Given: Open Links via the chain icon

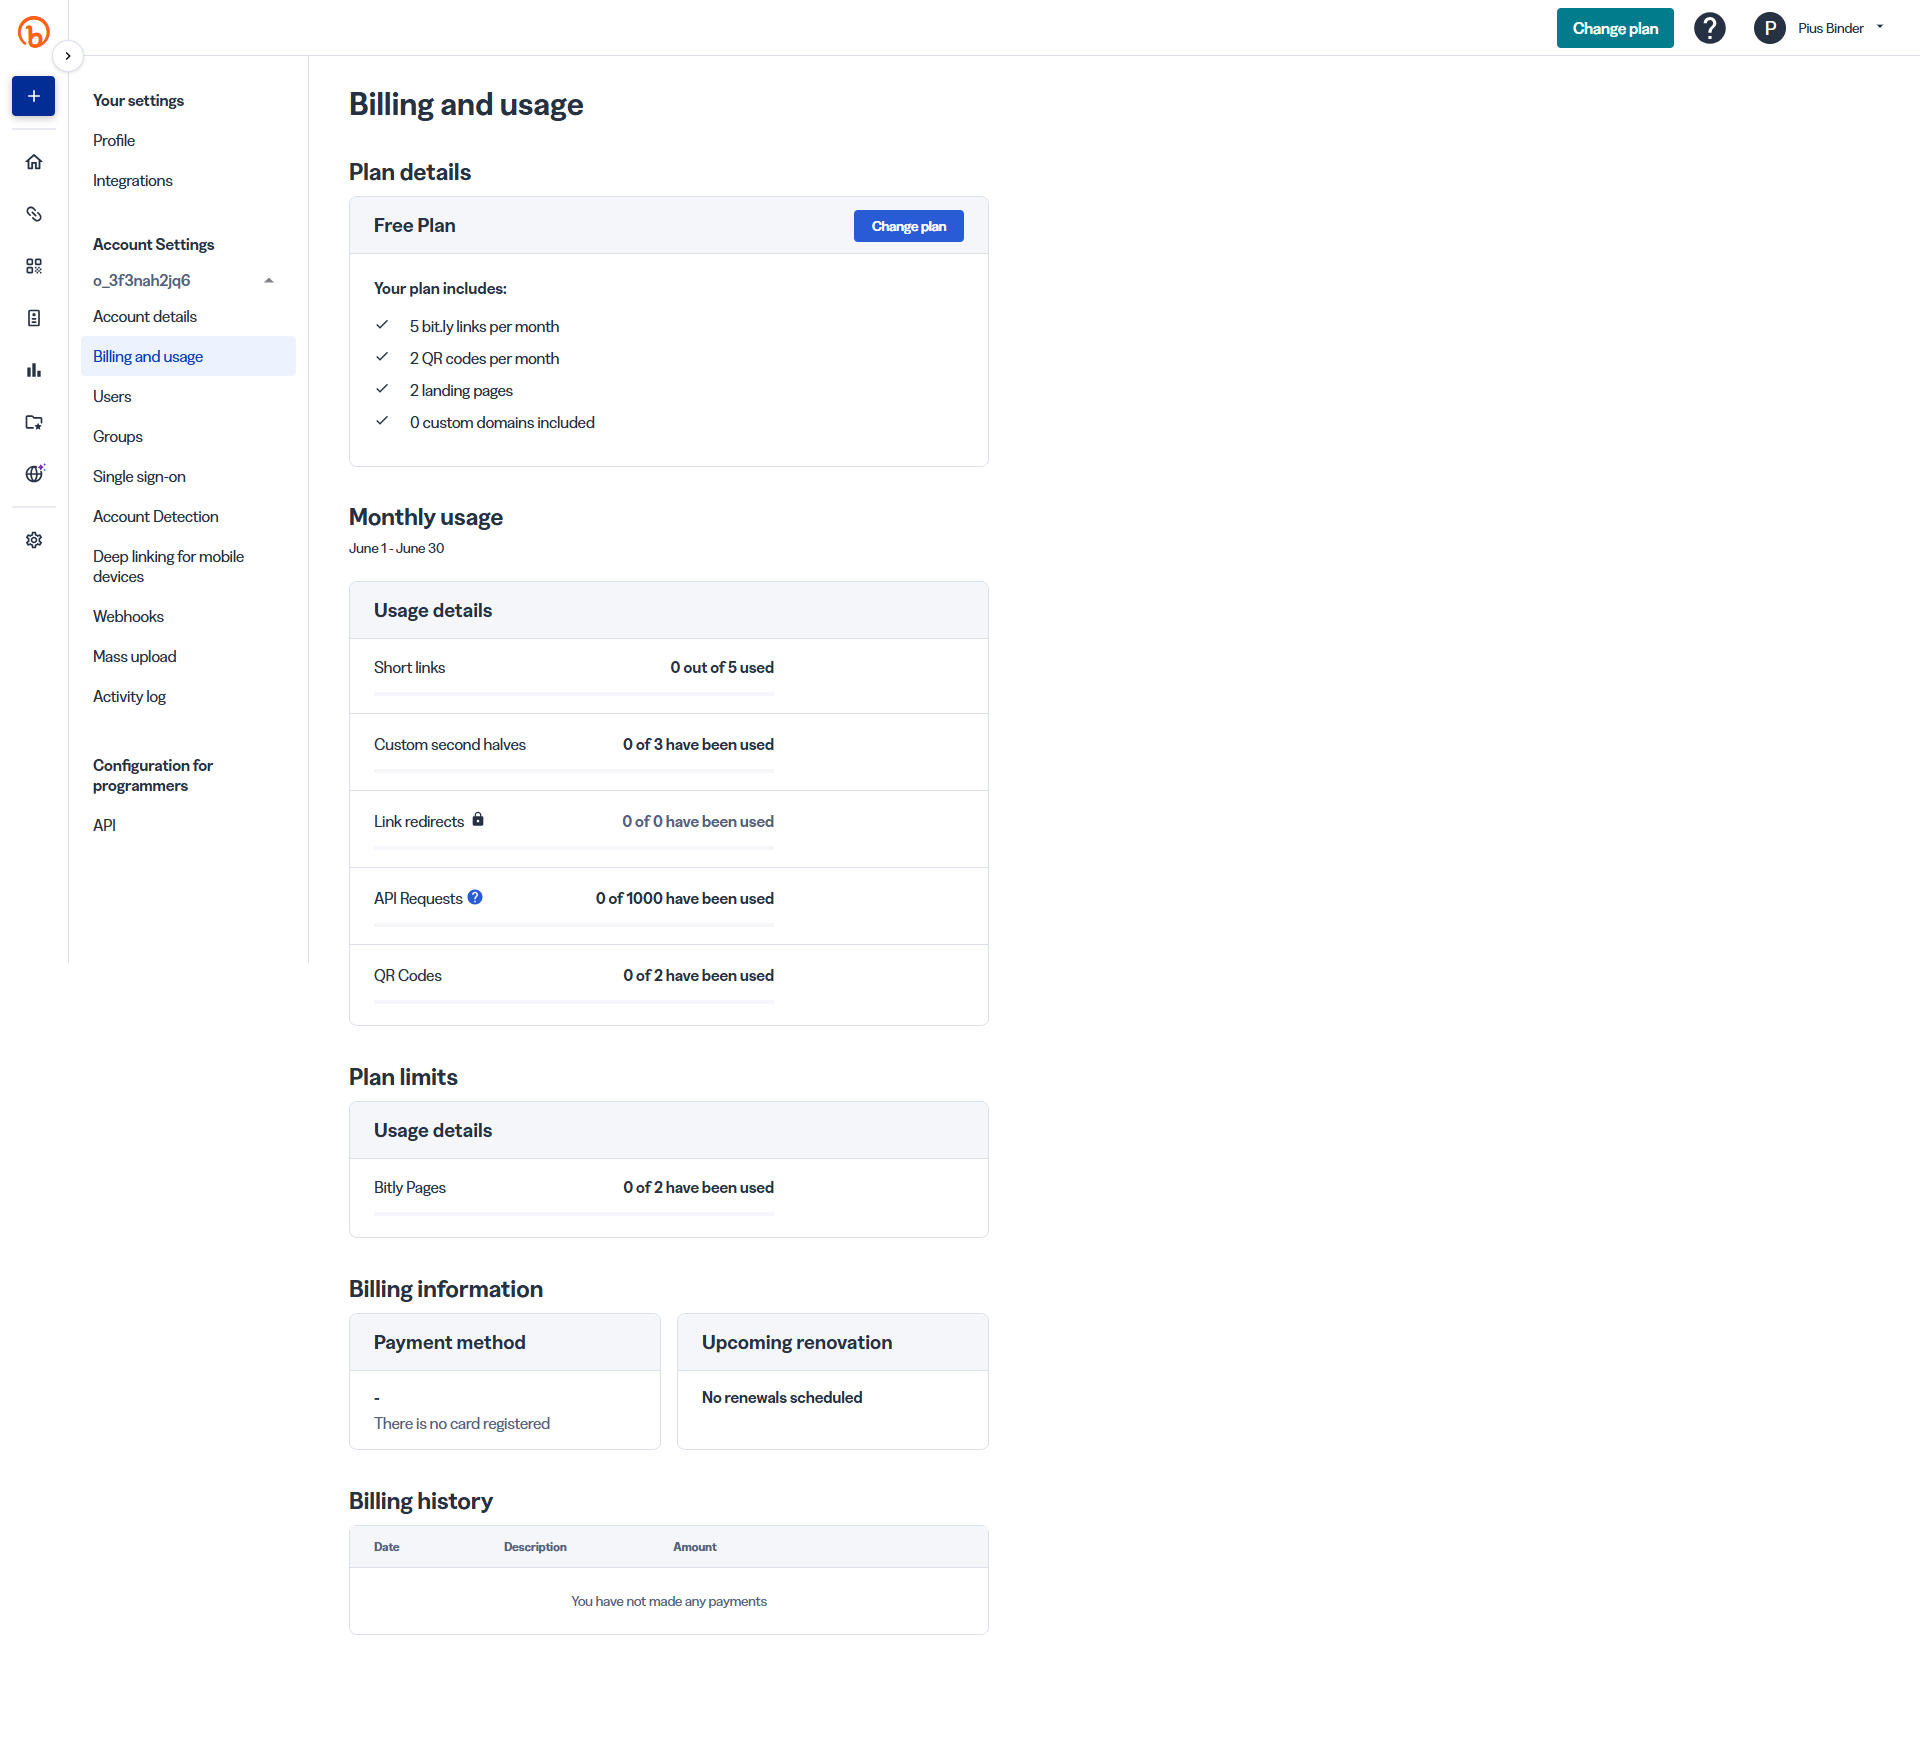Looking at the screenshot, I should pos(34,214).
